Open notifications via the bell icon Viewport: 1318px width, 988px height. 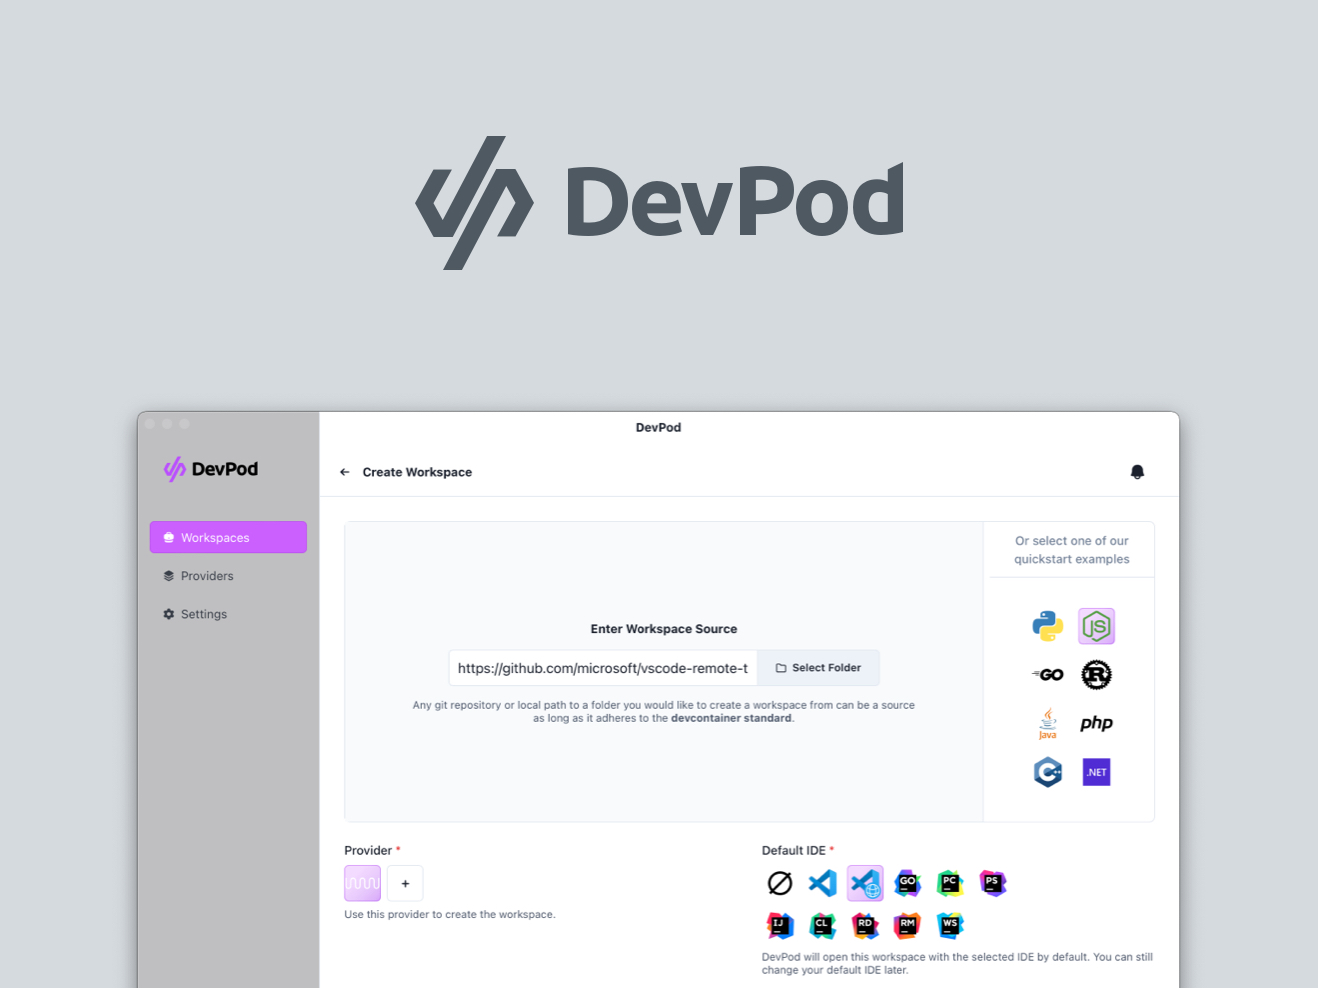1137,472
